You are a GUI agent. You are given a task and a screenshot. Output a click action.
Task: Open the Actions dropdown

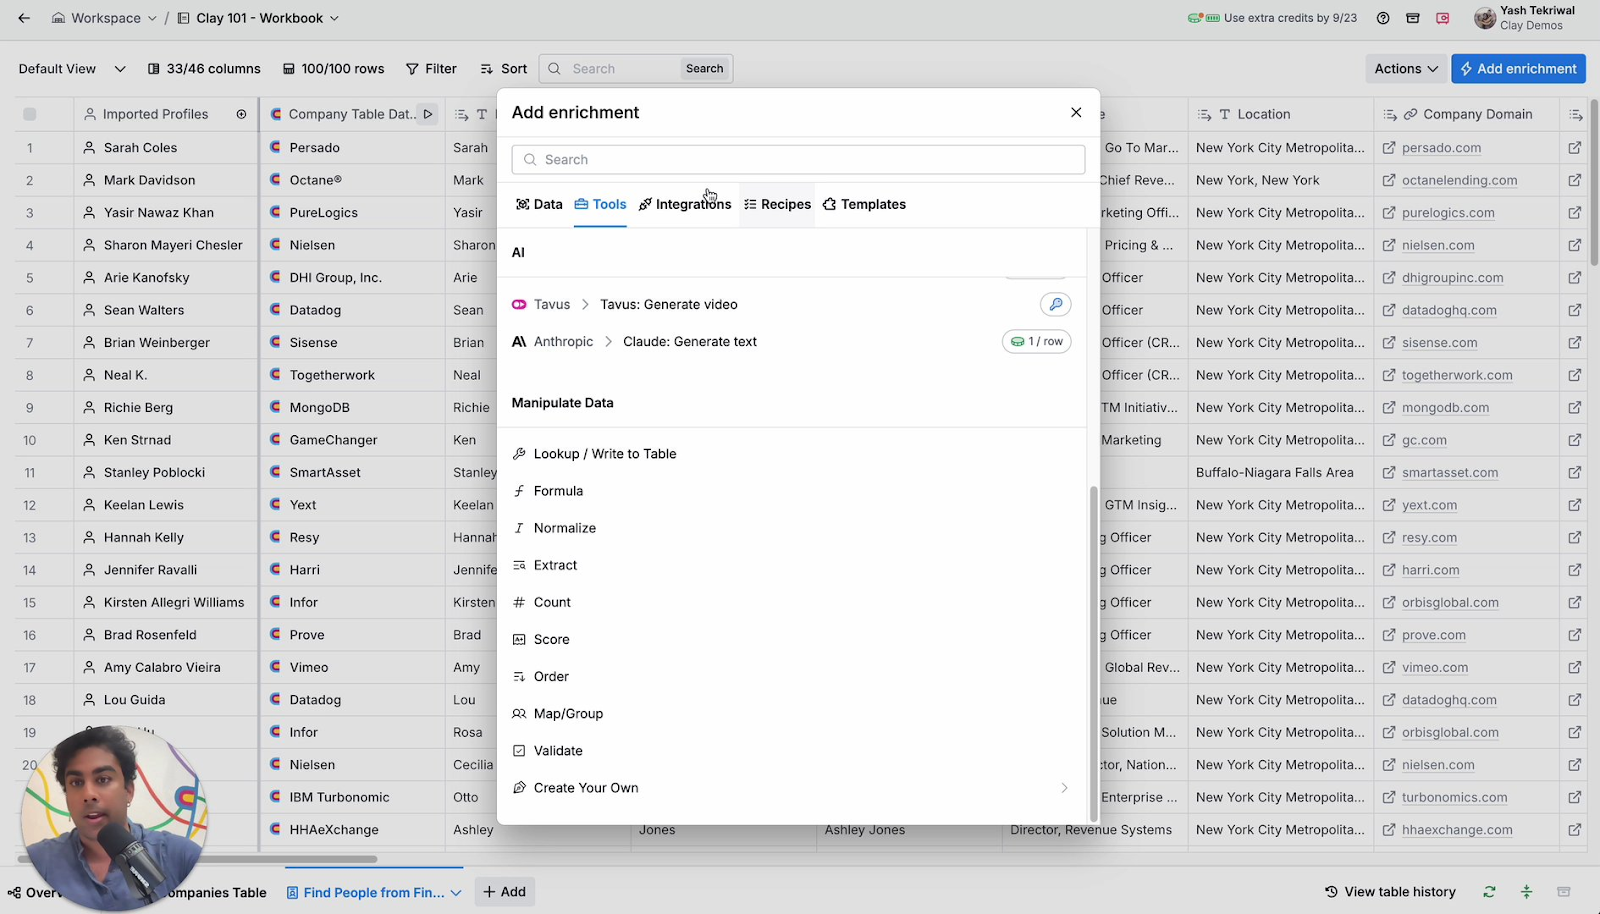tap(1406, 69)
